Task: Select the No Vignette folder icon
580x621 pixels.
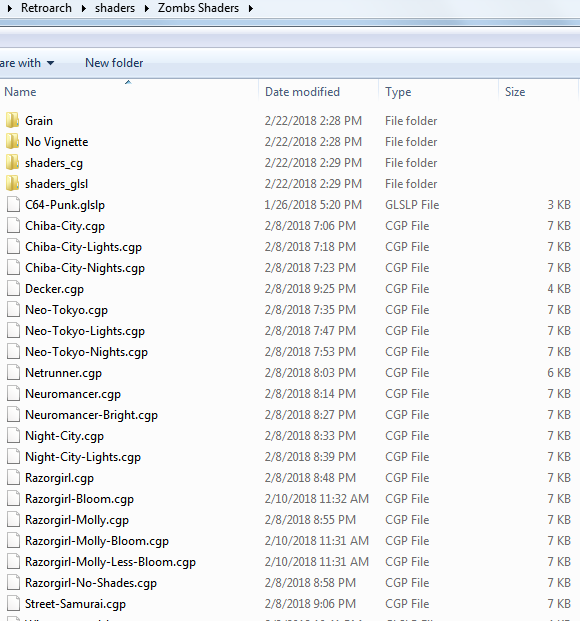Action: click(13, 141)
